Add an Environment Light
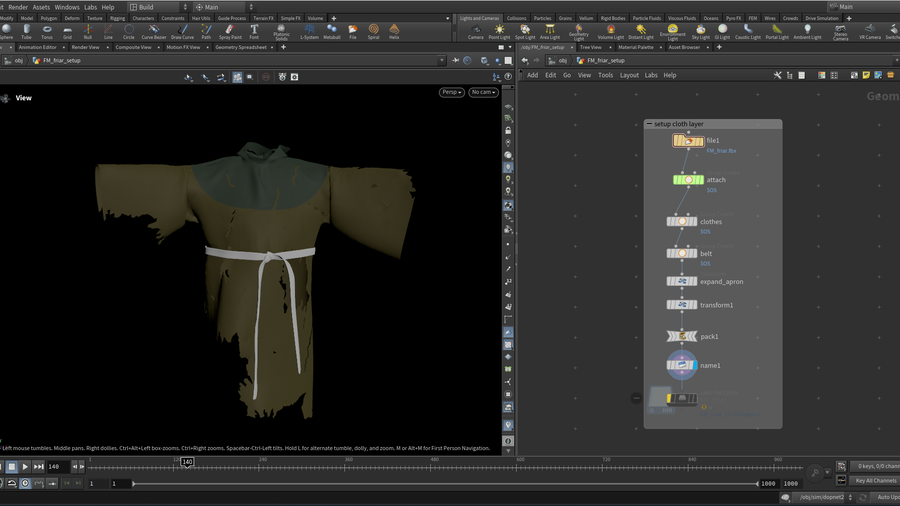Image resolution: width=900 pixels, height=506 pixels. 672,32
